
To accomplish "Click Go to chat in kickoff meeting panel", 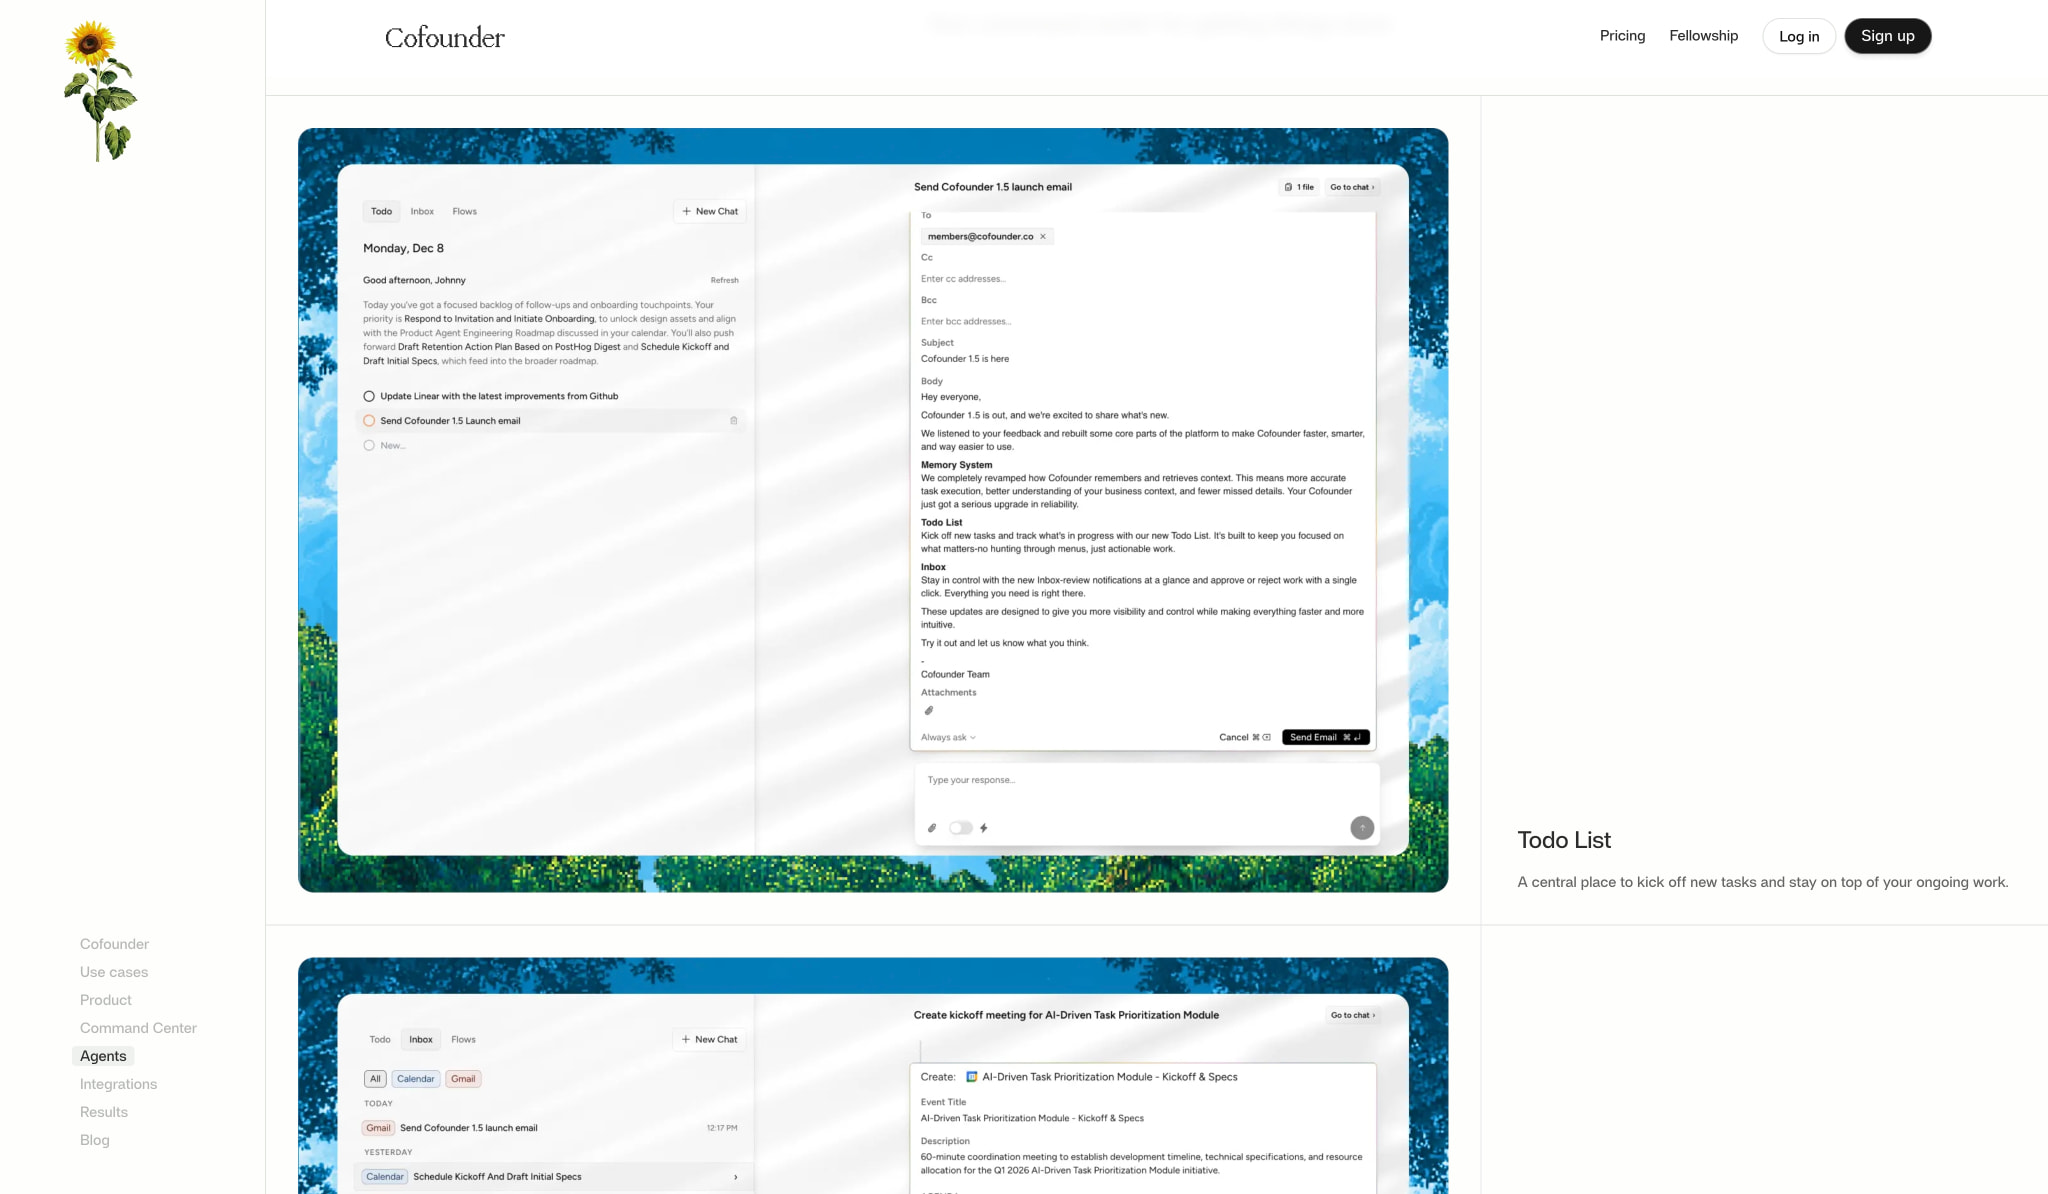I will coord(1352,1015).
